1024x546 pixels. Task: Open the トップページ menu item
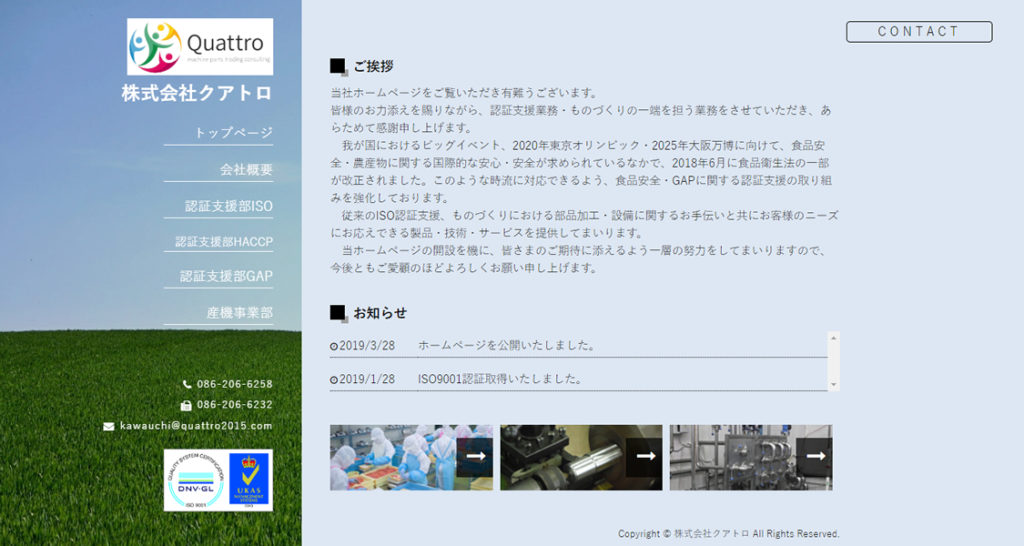(232, 132)
